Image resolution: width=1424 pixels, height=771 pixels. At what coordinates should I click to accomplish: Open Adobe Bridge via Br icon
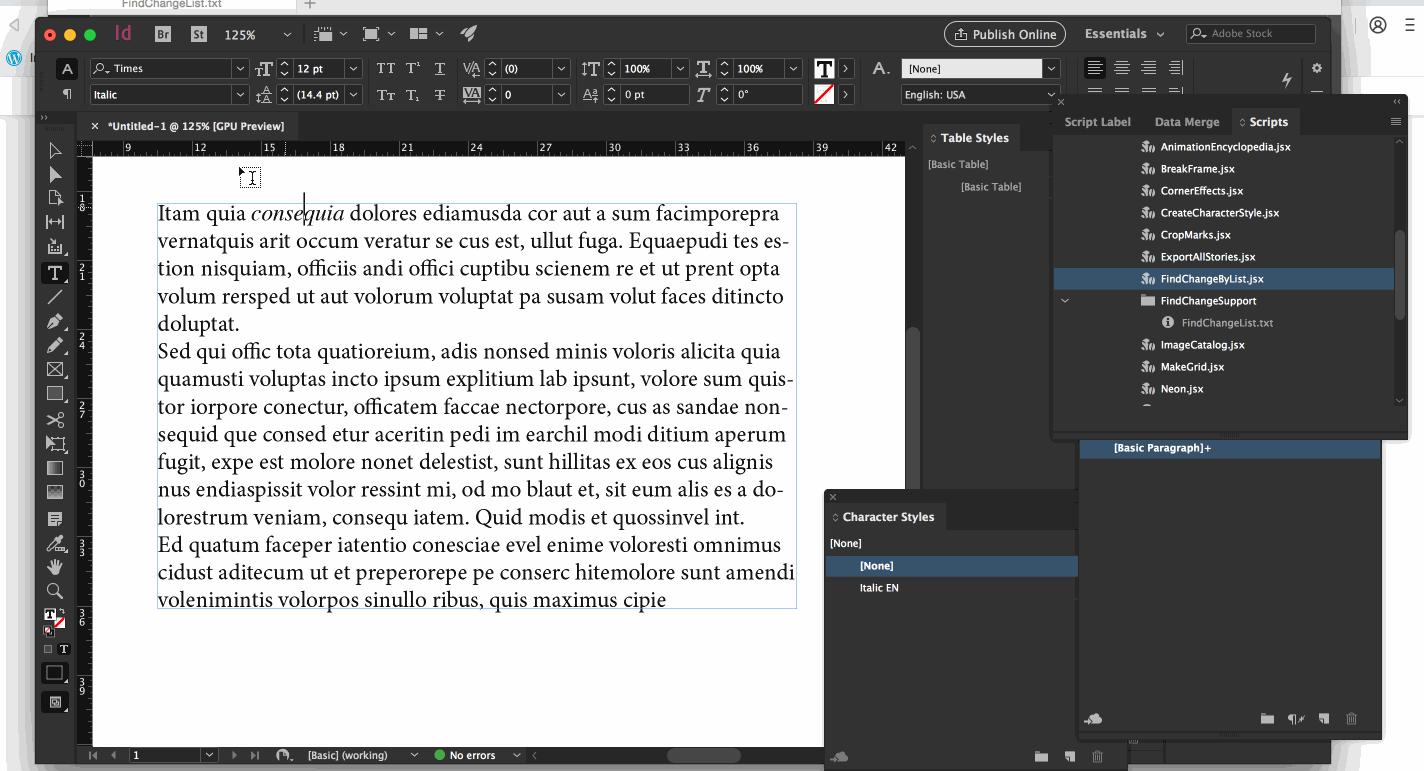163,34
